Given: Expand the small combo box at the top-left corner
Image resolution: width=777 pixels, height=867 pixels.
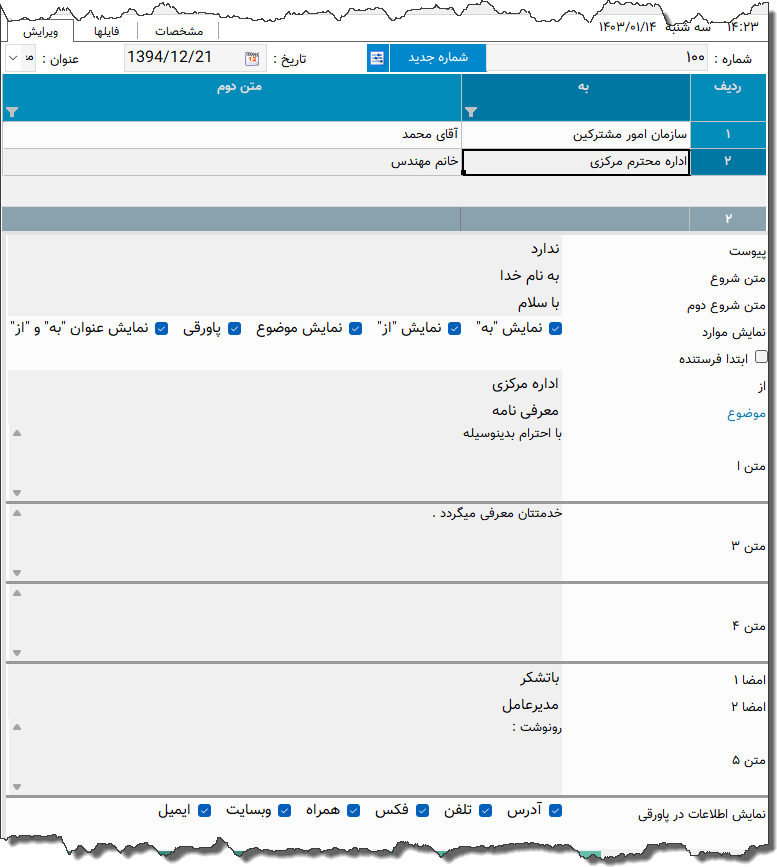Looking at the screenshot, I should coord(11,58).
